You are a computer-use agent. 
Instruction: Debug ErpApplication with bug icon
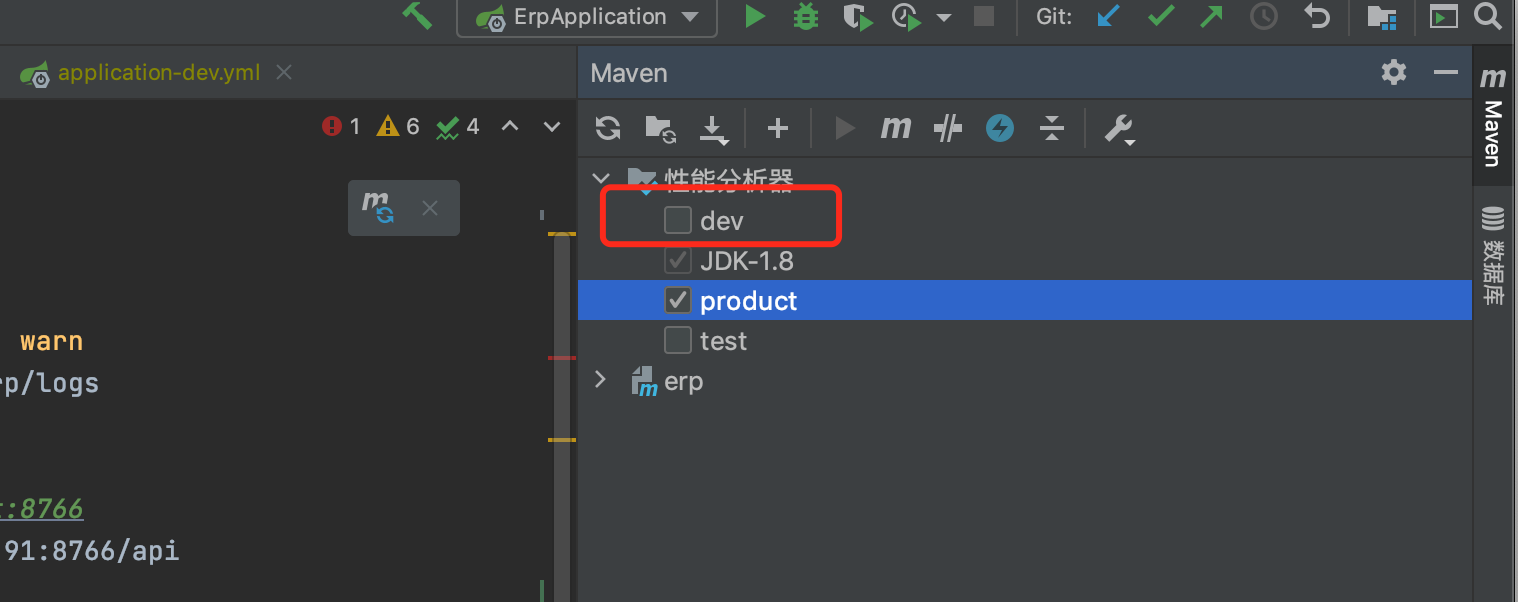click(805, 17)
